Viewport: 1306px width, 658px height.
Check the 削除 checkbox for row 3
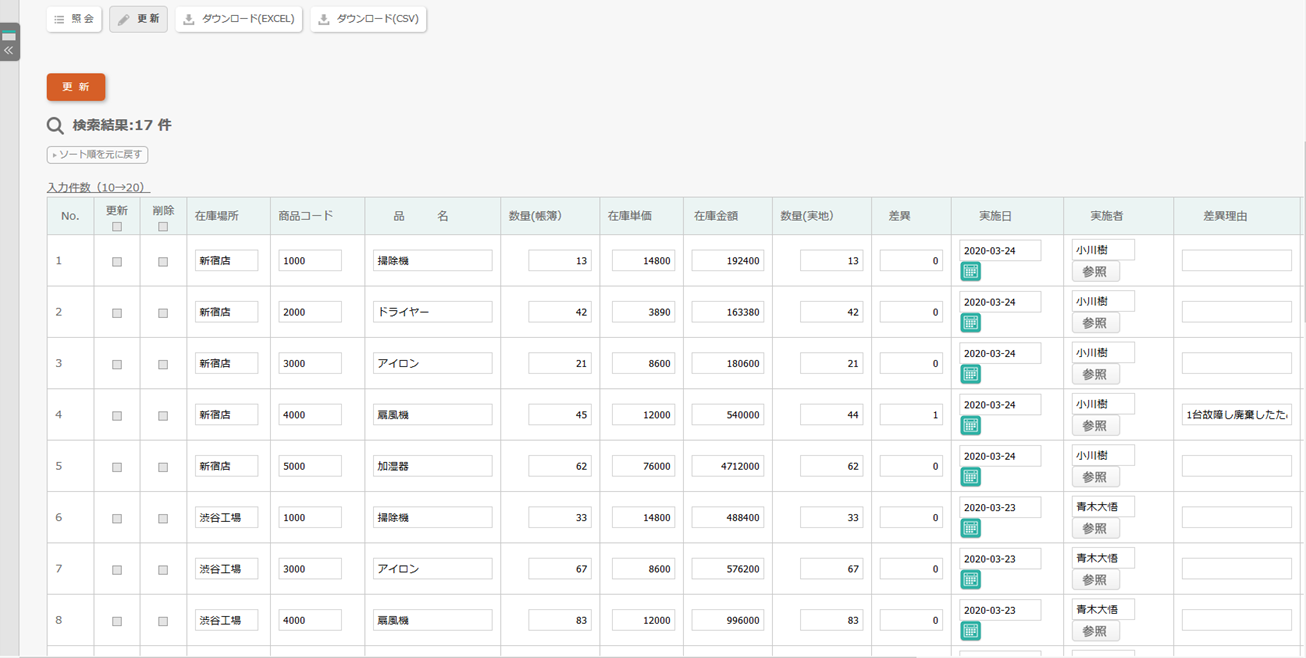[x=163, y=365]
